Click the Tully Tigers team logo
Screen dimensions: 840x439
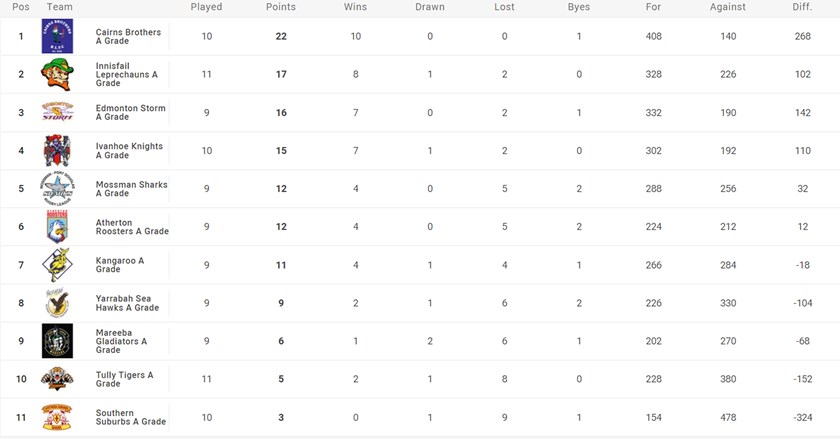coord(56,379)
